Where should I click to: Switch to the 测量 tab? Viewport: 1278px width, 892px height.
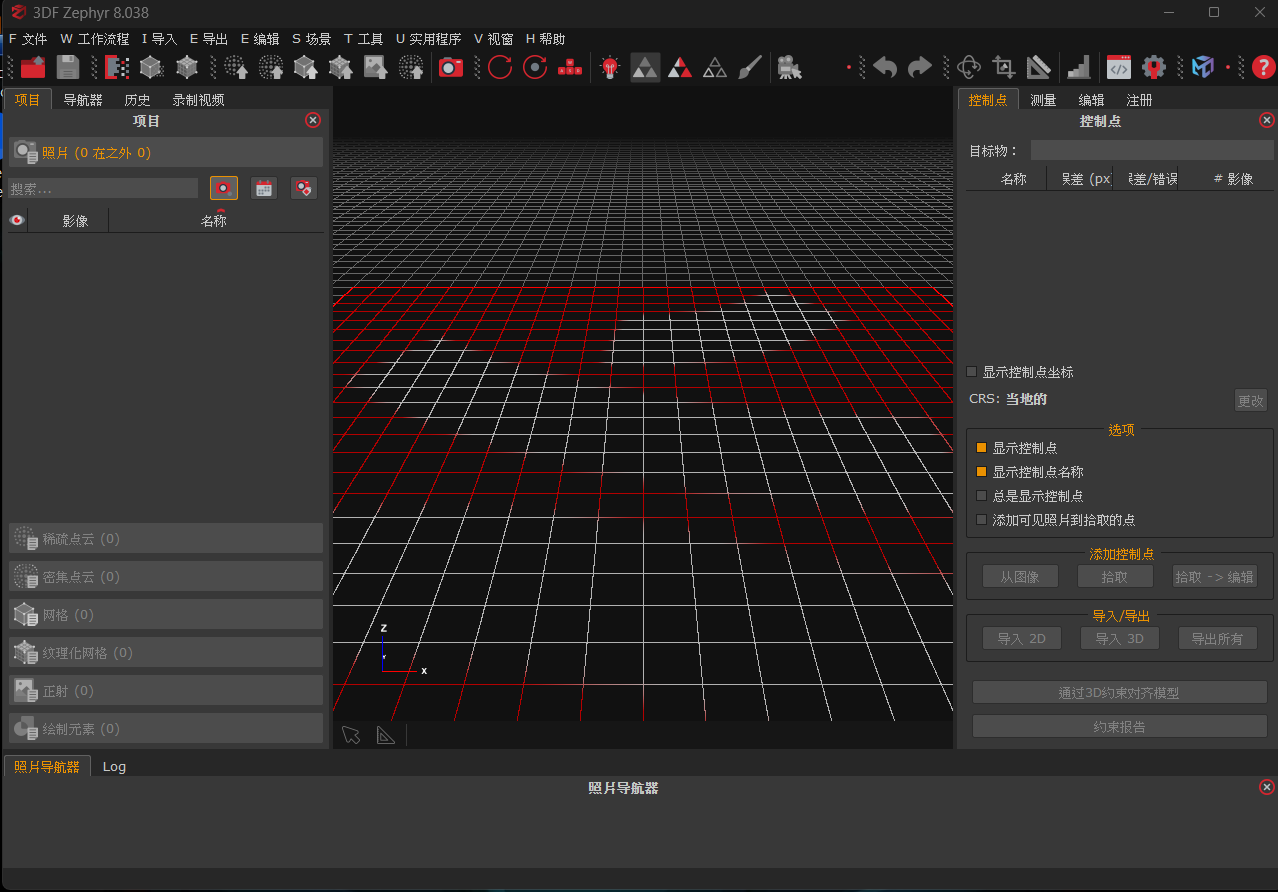click(x=1043, y=100)
